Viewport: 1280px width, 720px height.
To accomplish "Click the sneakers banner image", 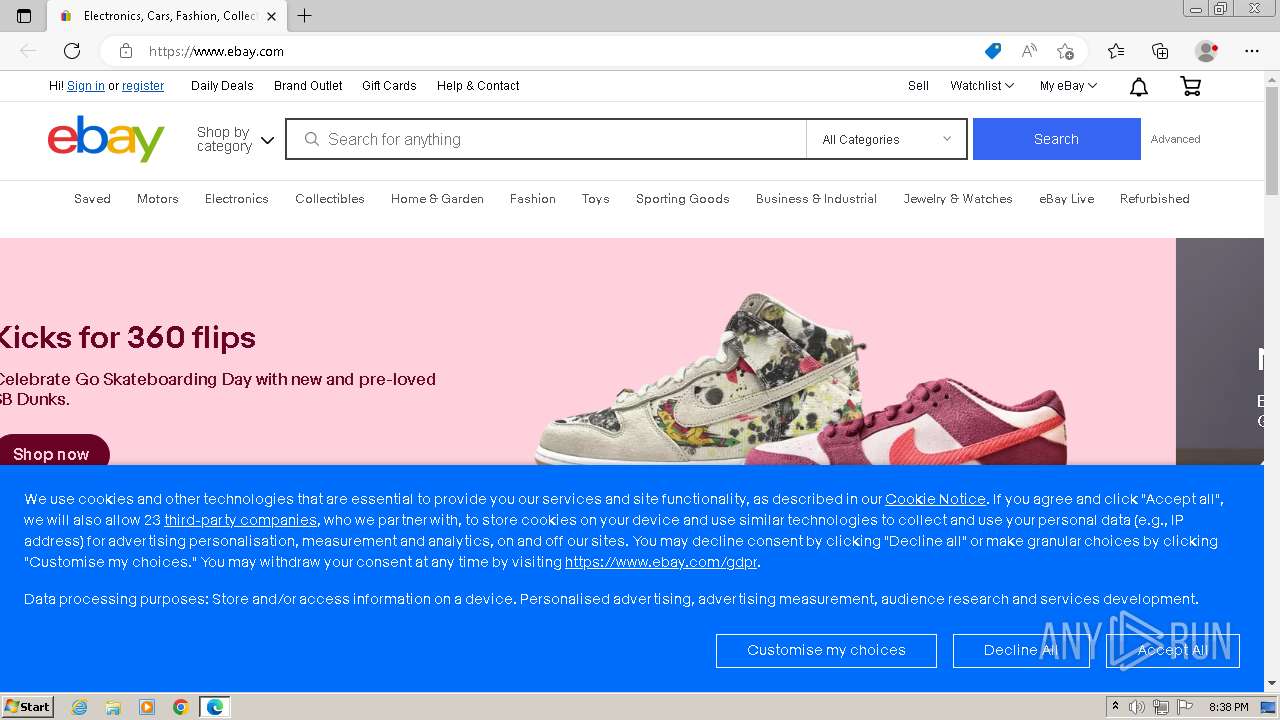I will click(800, 378).
